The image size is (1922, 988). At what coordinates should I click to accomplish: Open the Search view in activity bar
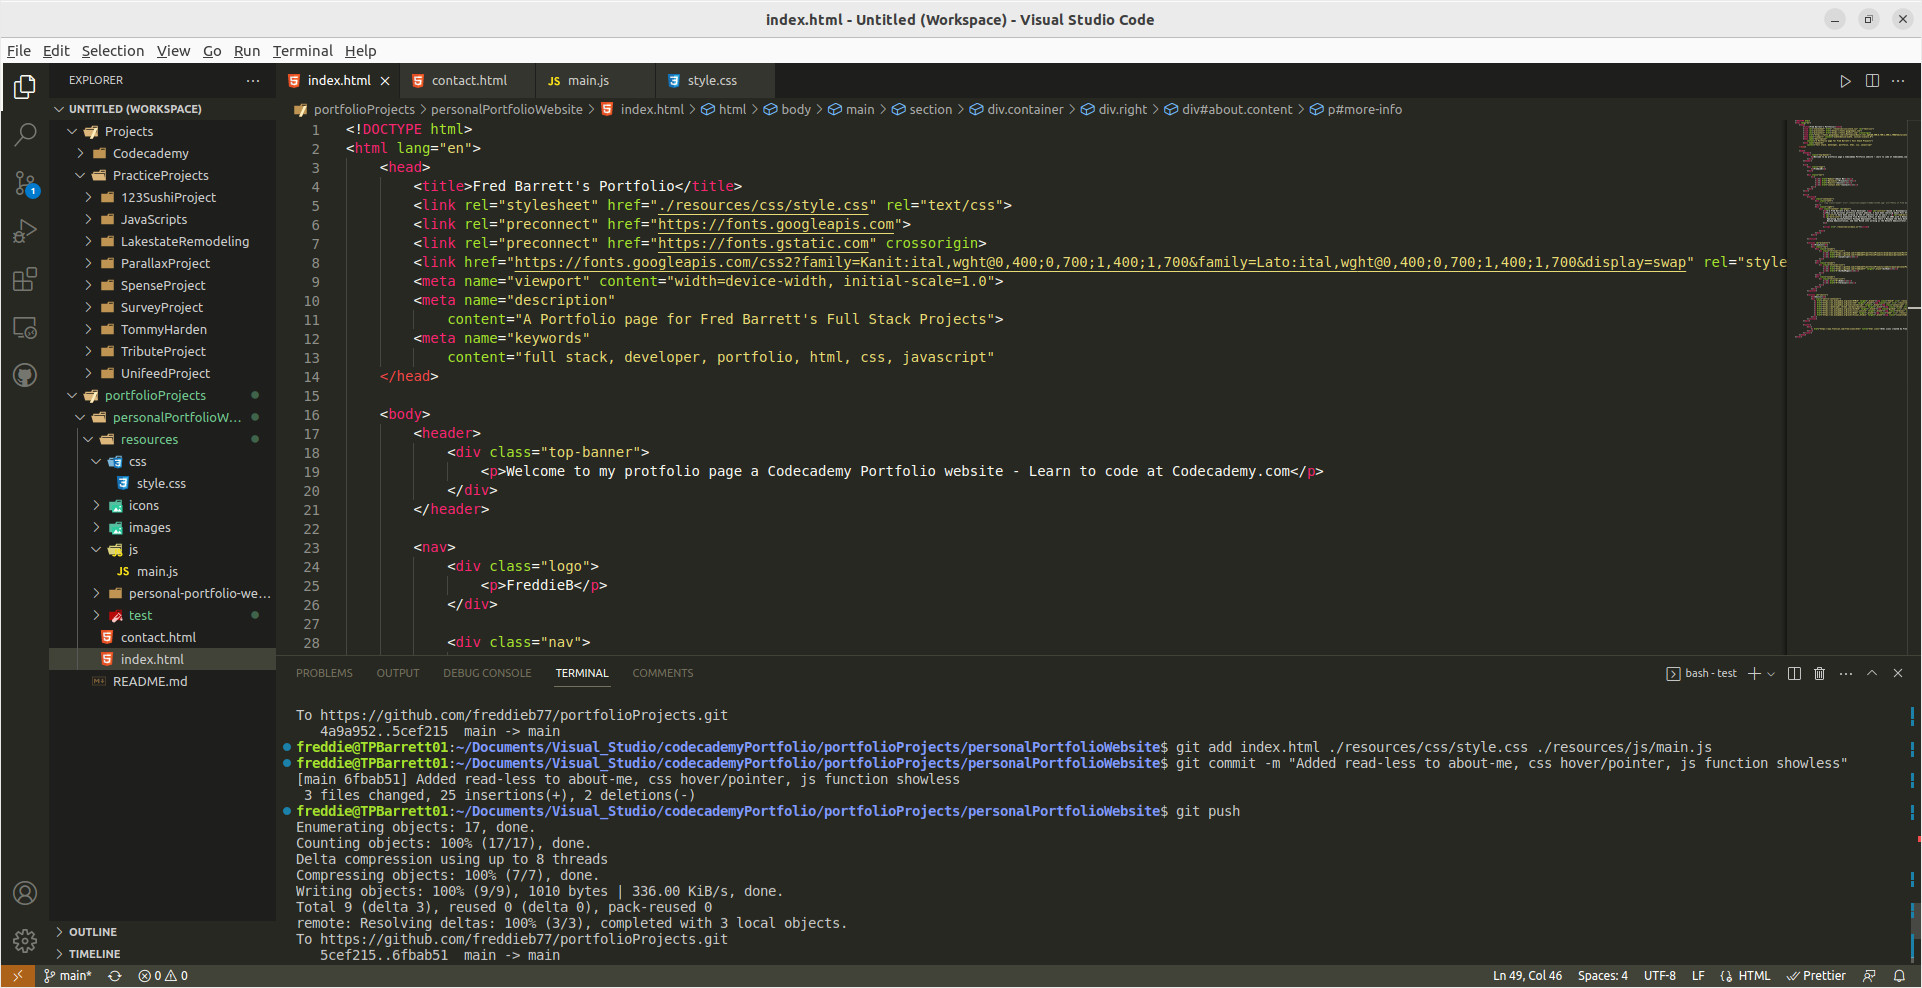(25, 134)
